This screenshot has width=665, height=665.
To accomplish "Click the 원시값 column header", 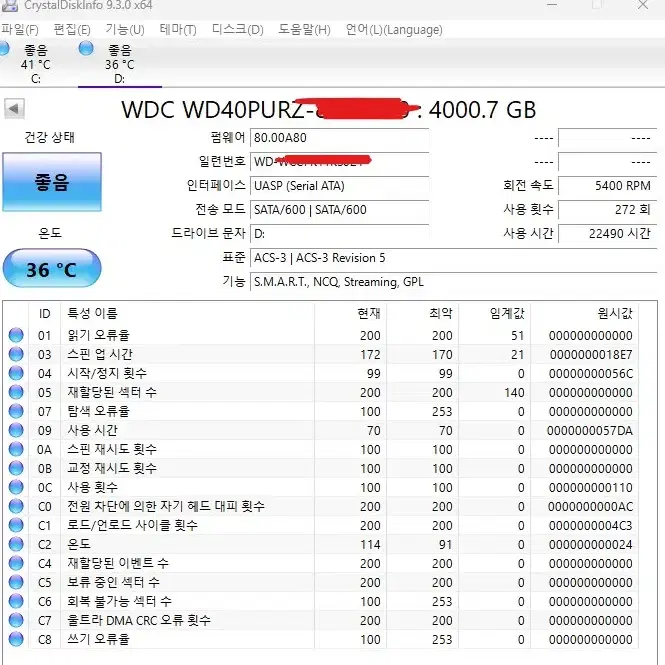I will pos(585,314).
